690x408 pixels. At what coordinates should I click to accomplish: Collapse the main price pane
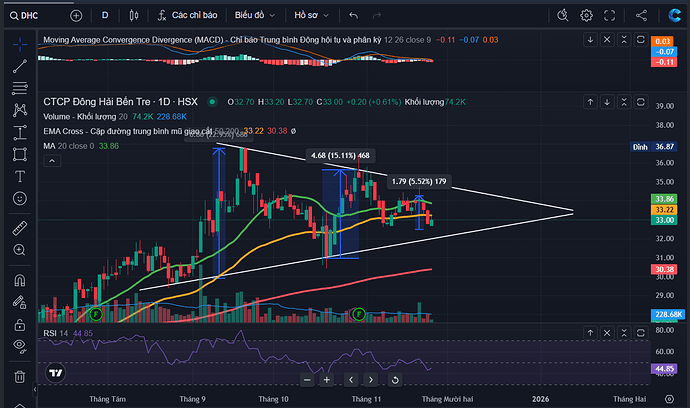pos(624,102)
